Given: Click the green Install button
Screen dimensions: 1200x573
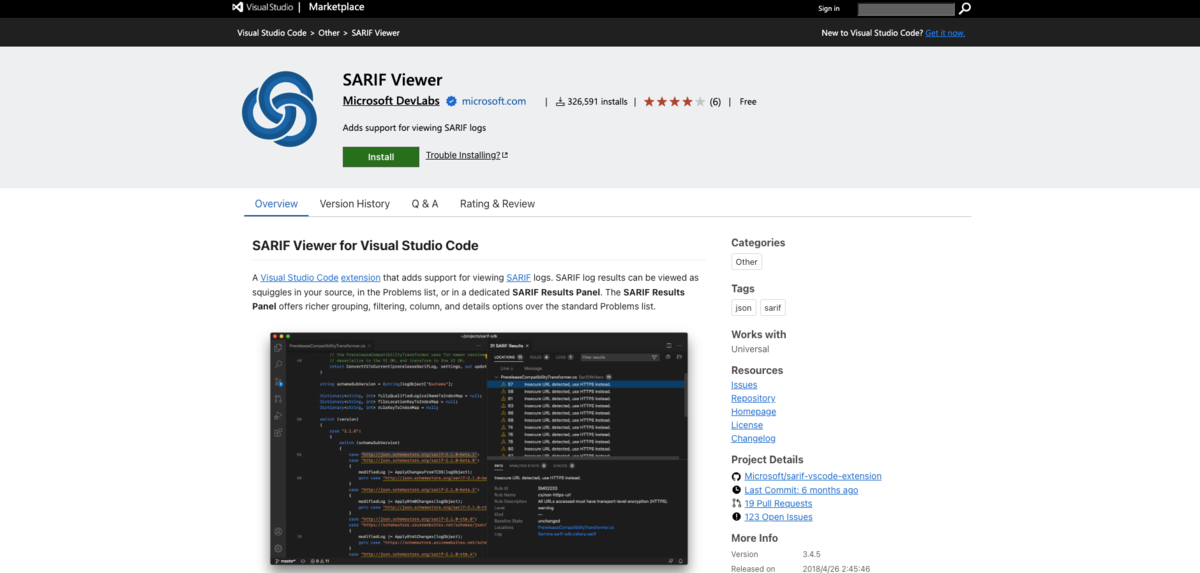Looking at the screenshot, I should pyautogui.click(x=381, y=157).
